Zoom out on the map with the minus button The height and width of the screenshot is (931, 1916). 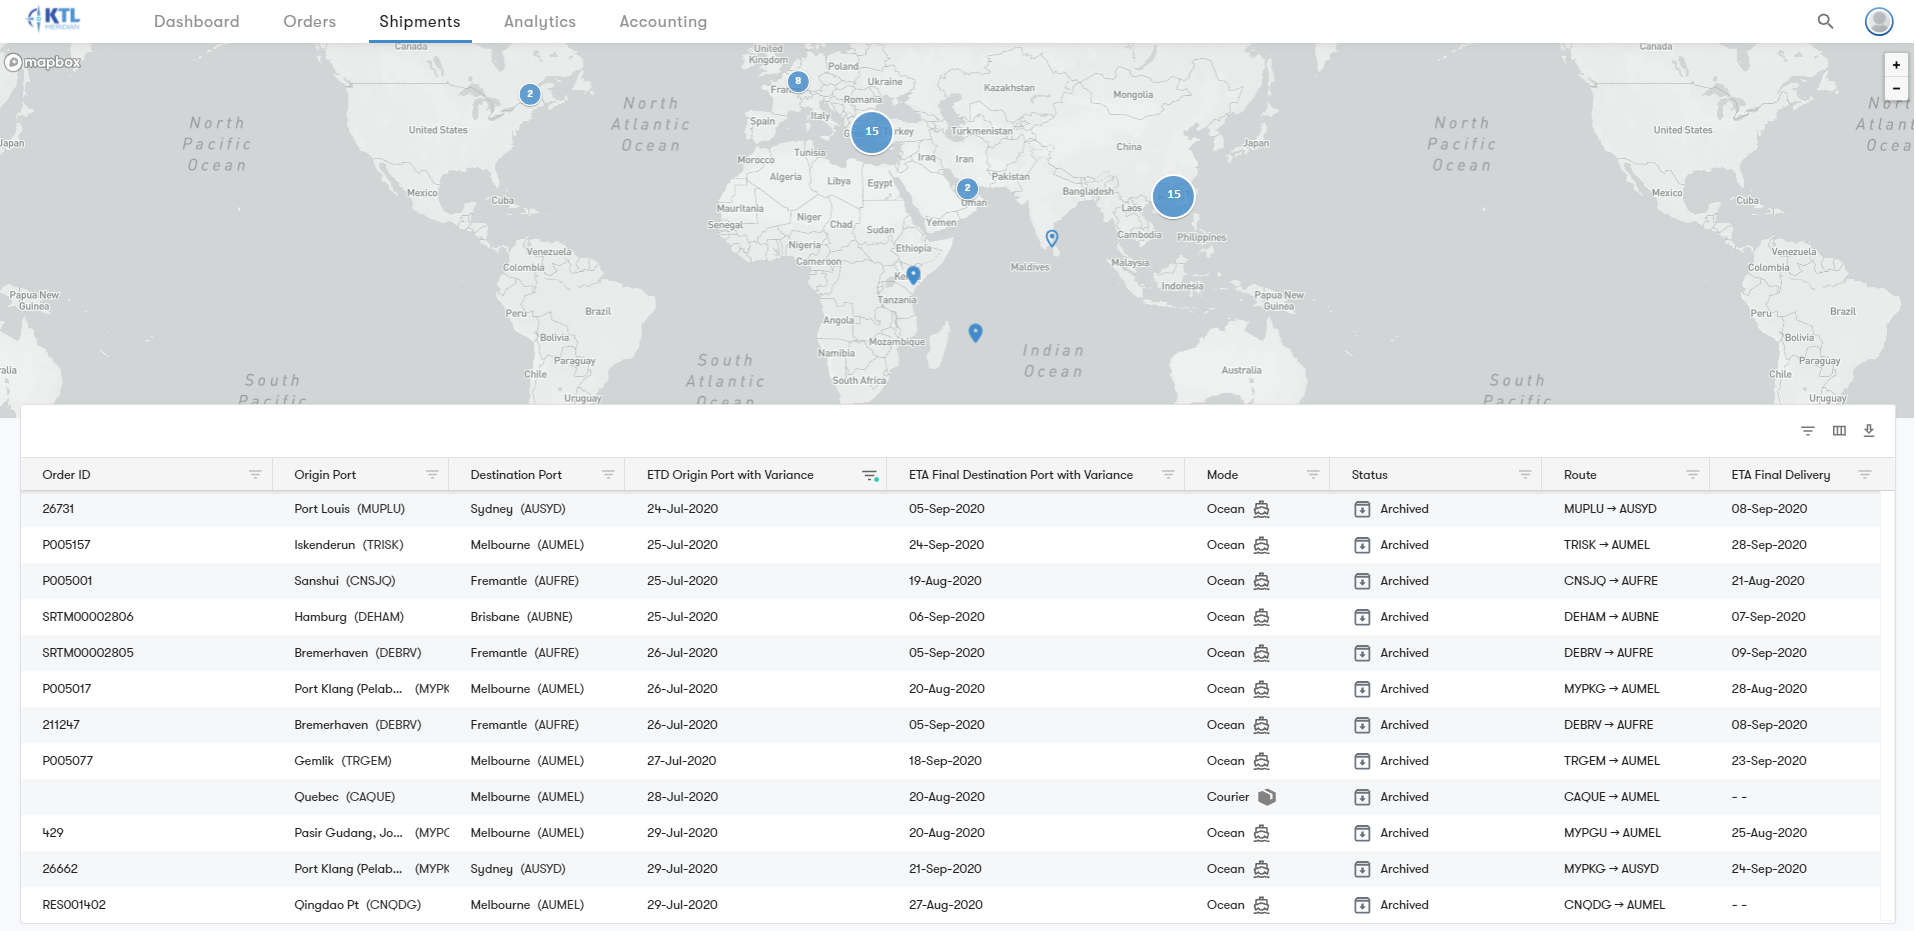(x=1895, y=88)
